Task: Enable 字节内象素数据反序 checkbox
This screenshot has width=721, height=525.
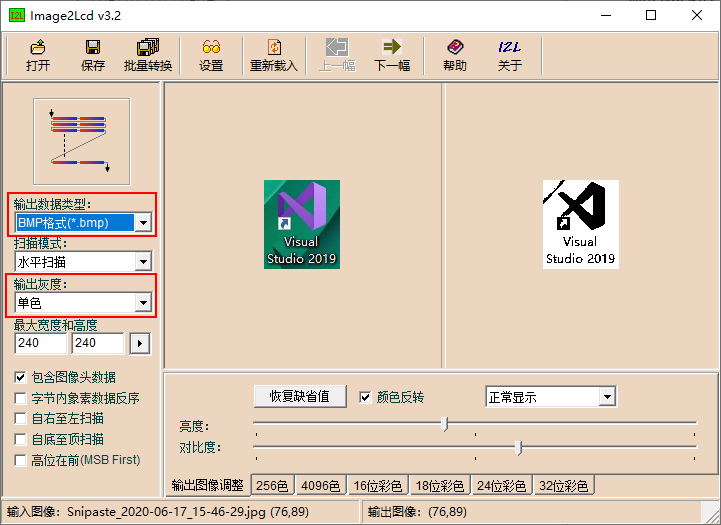Action: [20, 398]
